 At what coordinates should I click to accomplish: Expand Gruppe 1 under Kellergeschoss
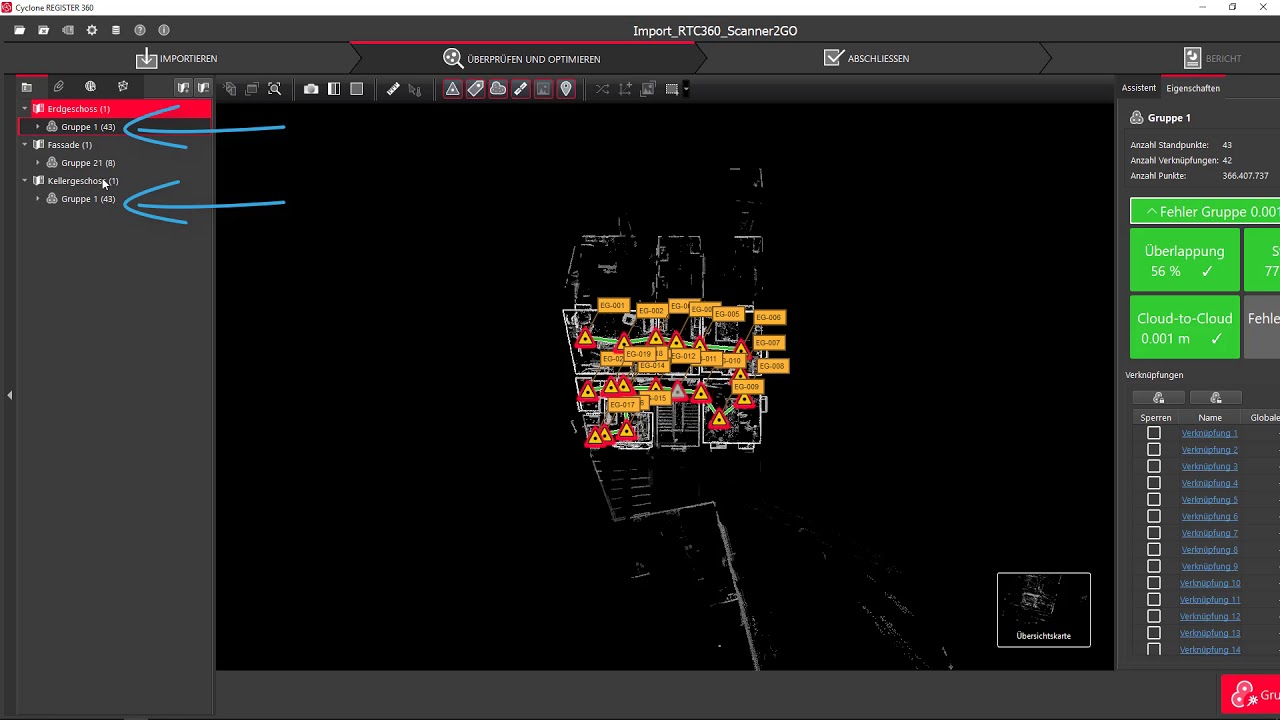38,199
